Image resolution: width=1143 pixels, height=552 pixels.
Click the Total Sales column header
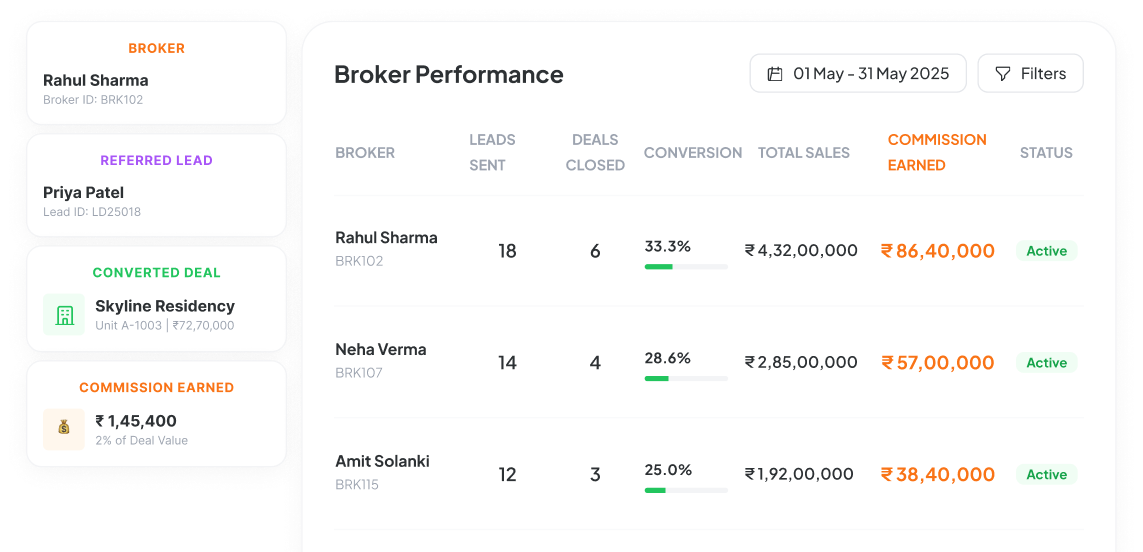803,152
